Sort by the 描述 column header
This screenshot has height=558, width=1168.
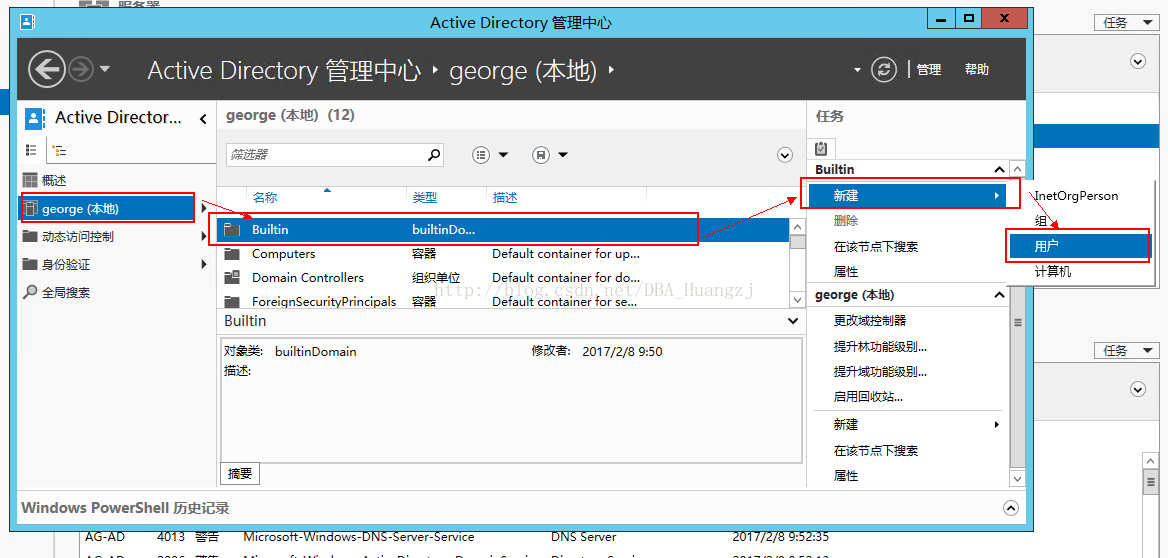505,197
